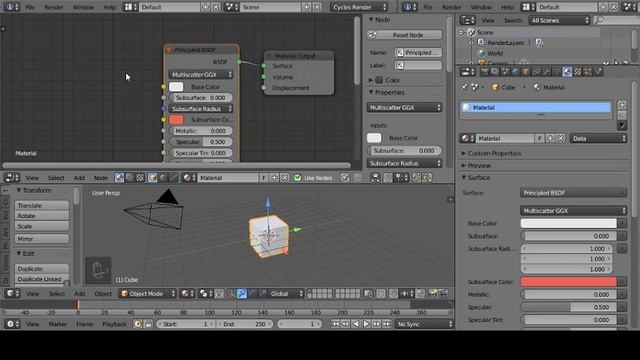Image resolution: width=640 pixels, height=360 pixels.
Task: Open the Render properties tab
Action: [484, 72]
